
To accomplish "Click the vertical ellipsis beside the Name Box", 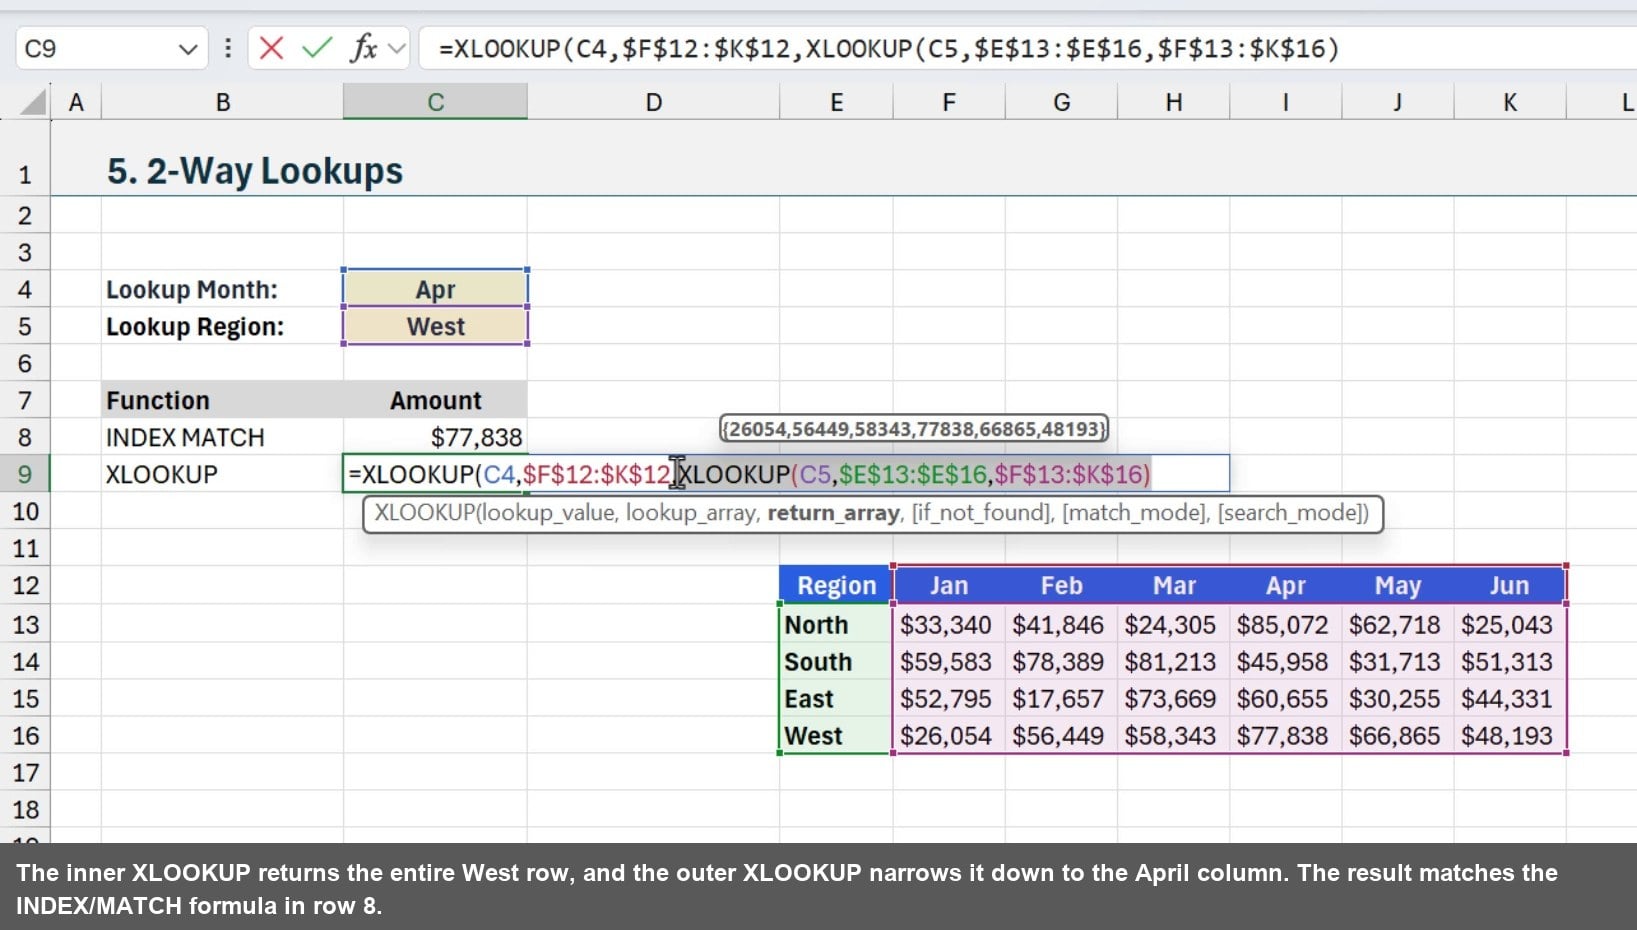I will (228, 47).
